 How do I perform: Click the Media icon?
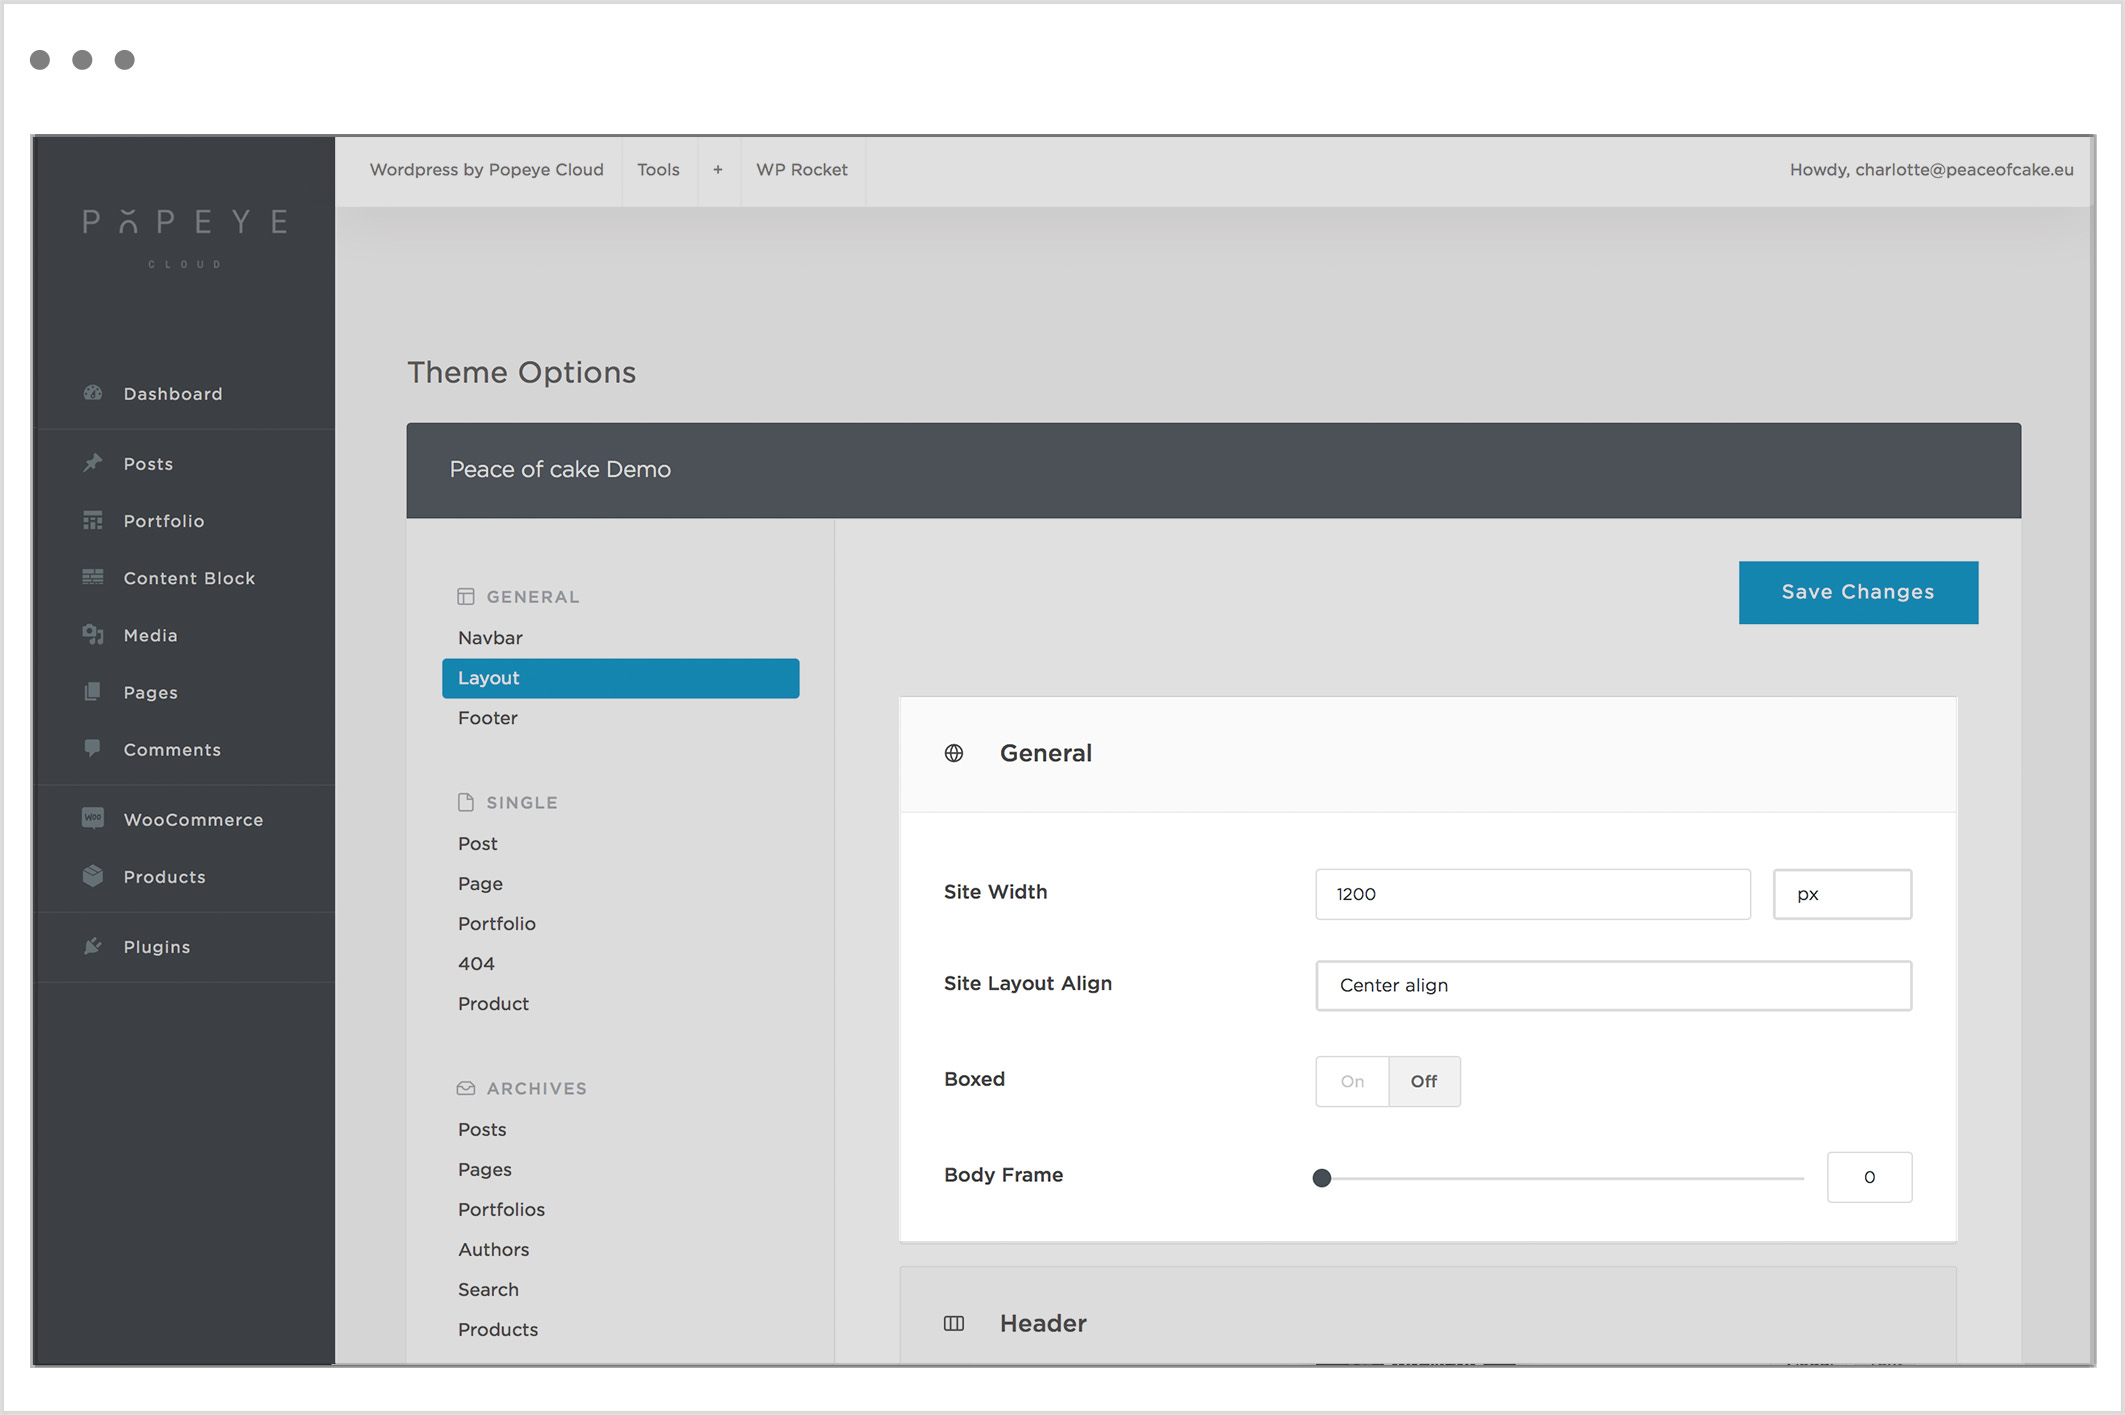point(93,634)
